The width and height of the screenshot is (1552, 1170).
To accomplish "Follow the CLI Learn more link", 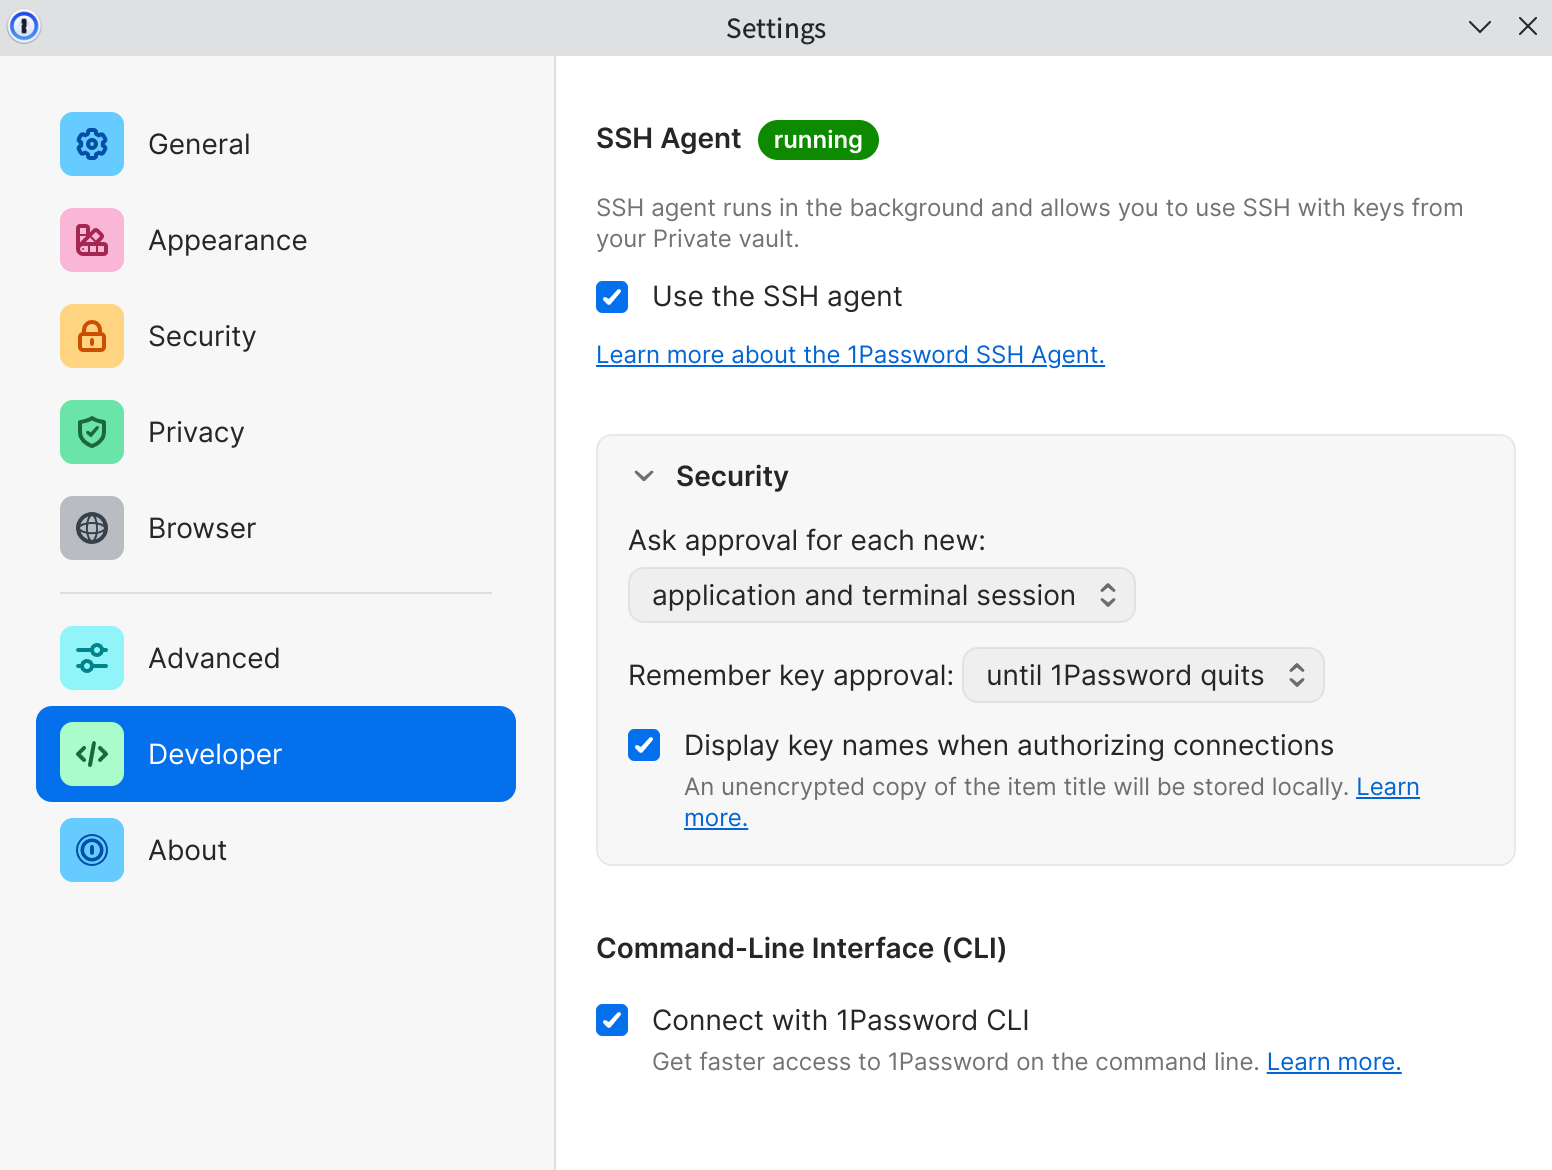I will click(1334, 1062).
